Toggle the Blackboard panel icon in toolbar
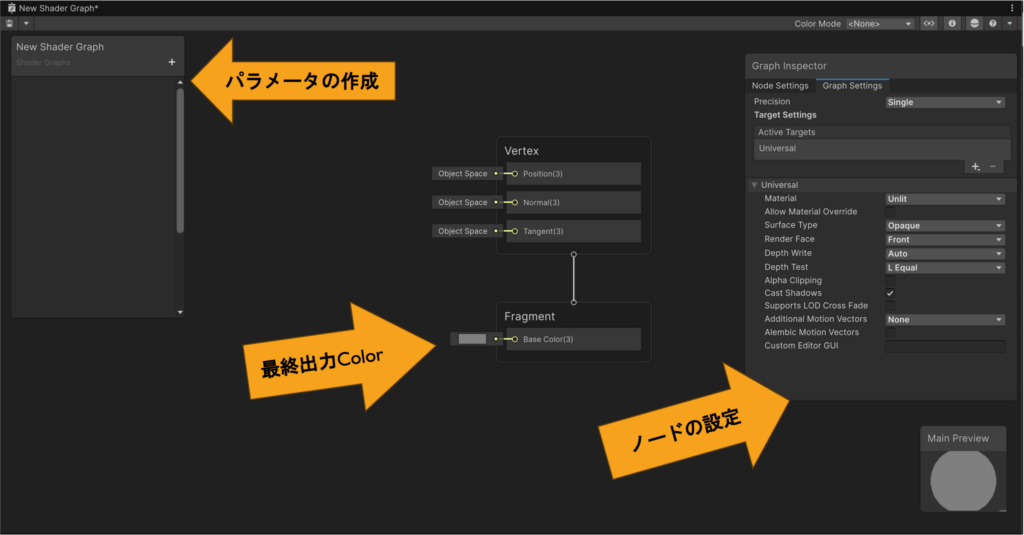This screenshot has height=535, width=1024. [x=929, y=23]
